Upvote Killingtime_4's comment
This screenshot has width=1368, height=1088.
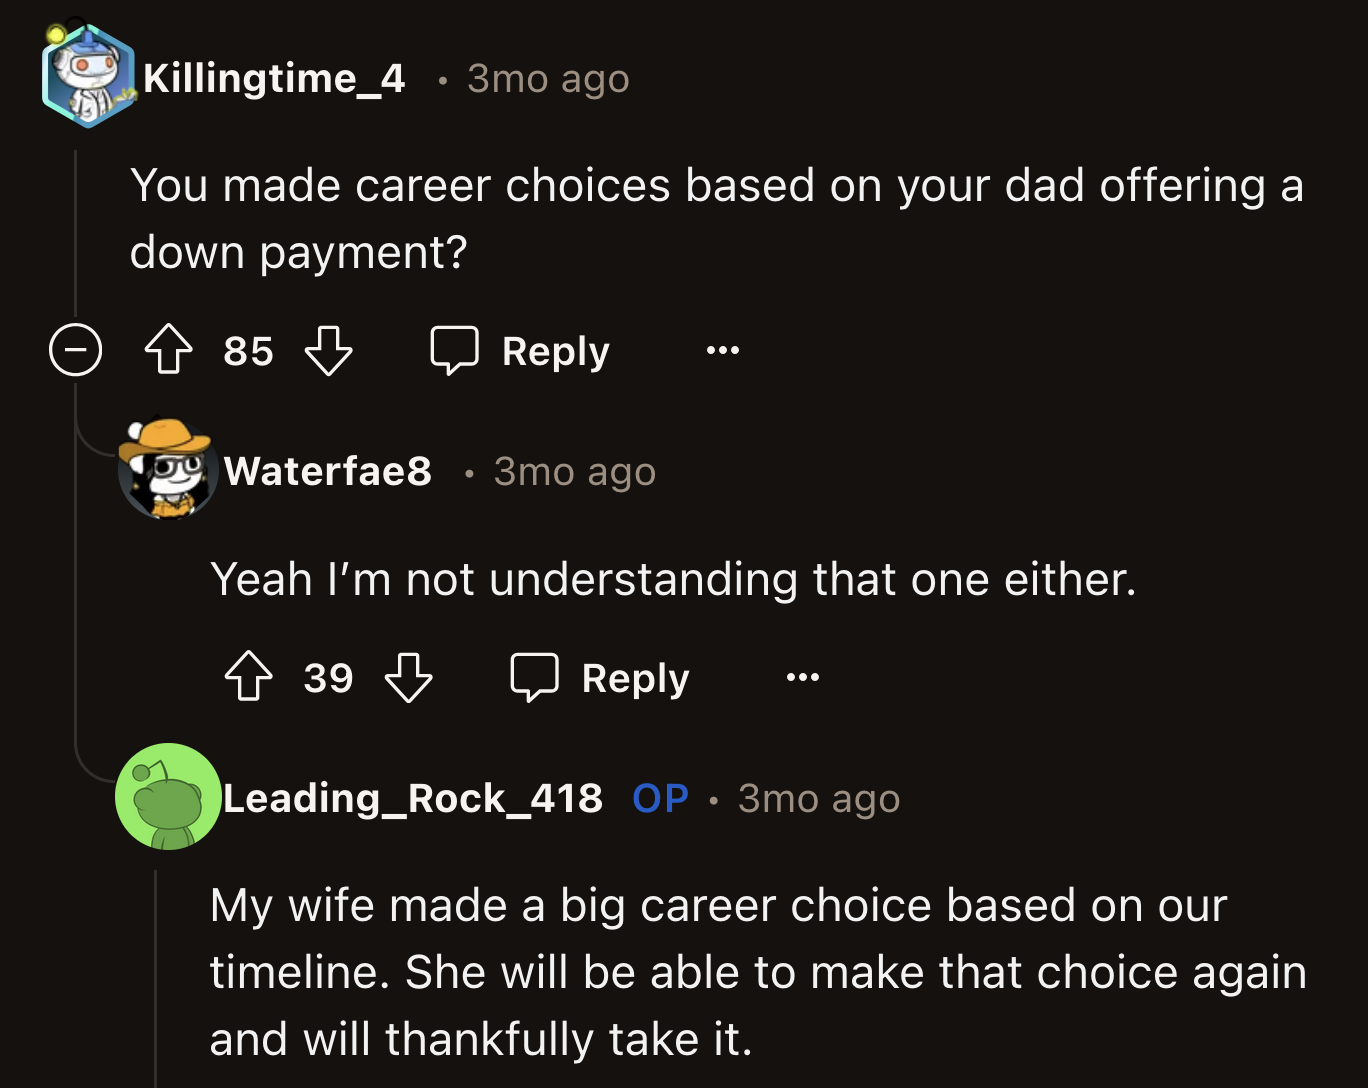(168, 351)
